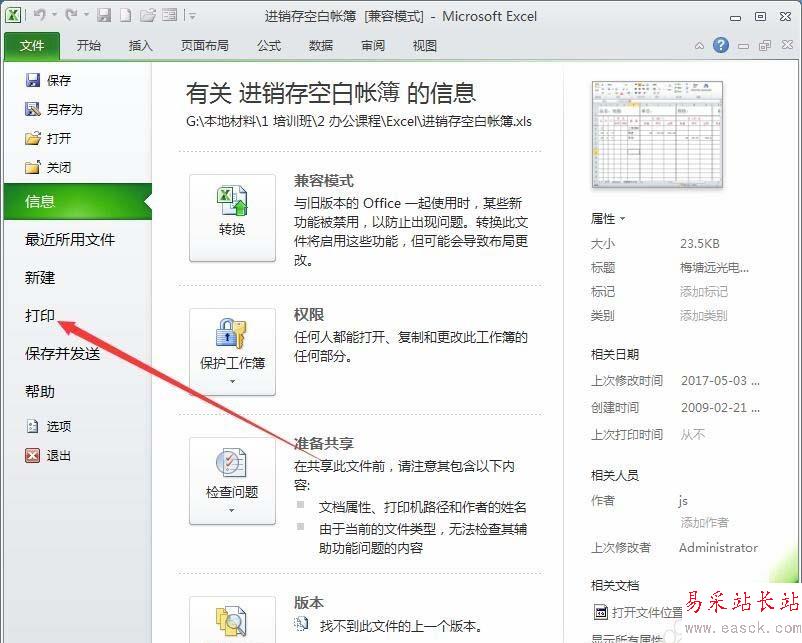
Task: Click the 找不到此文件的上一个版本 text
Action: 400,626
